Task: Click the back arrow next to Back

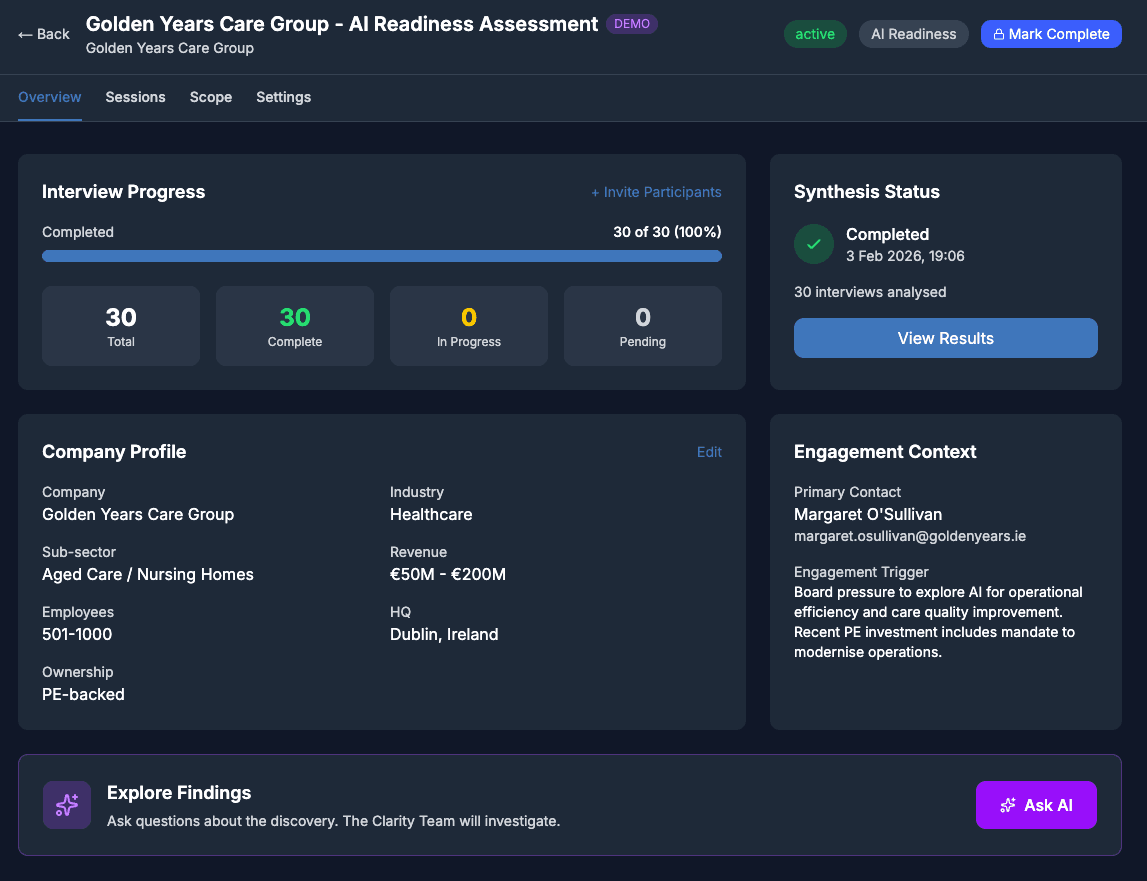Action: click(23, 34)
